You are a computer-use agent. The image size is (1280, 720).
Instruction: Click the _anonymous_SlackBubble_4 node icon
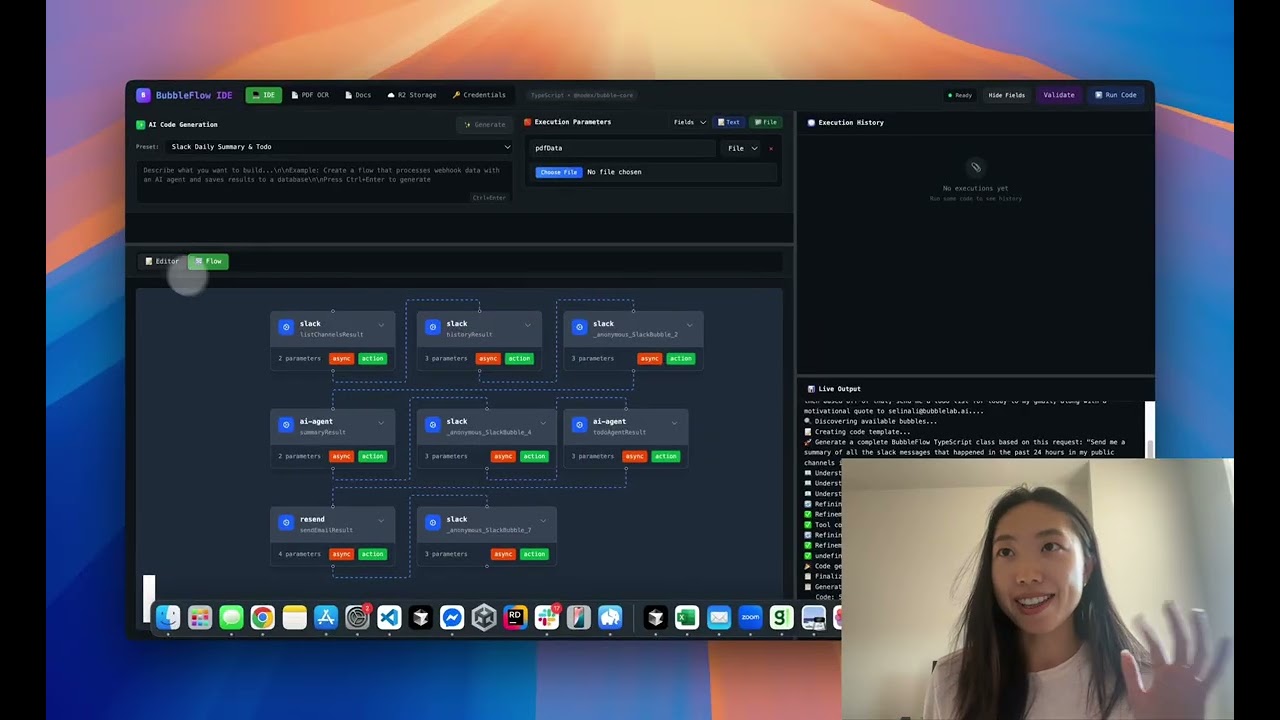tap(433, 425)
